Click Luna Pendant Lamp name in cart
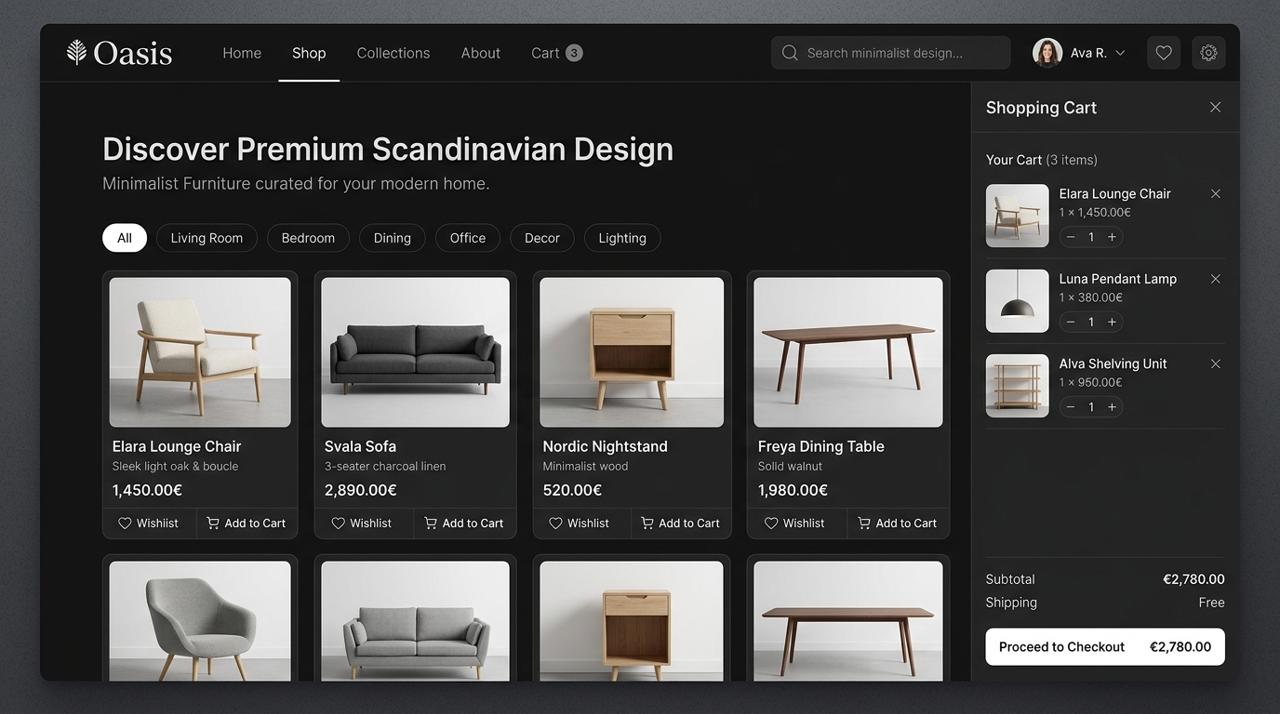Screen dimensions: 1280x714 1118,279
